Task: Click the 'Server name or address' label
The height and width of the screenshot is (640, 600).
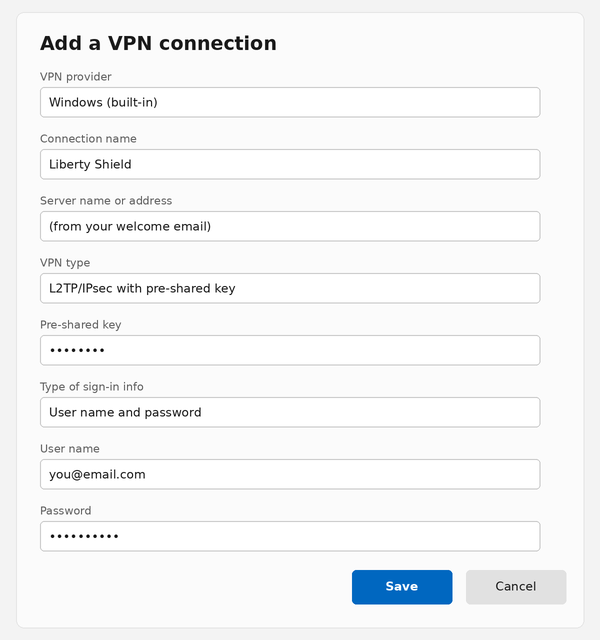Action: coord(106,201)
